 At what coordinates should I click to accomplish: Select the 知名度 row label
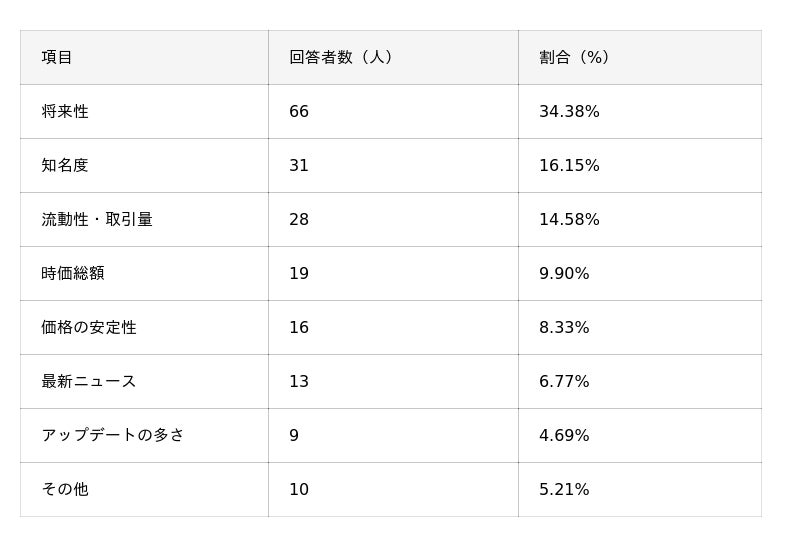pyautogui.click(x=65, y=166)
